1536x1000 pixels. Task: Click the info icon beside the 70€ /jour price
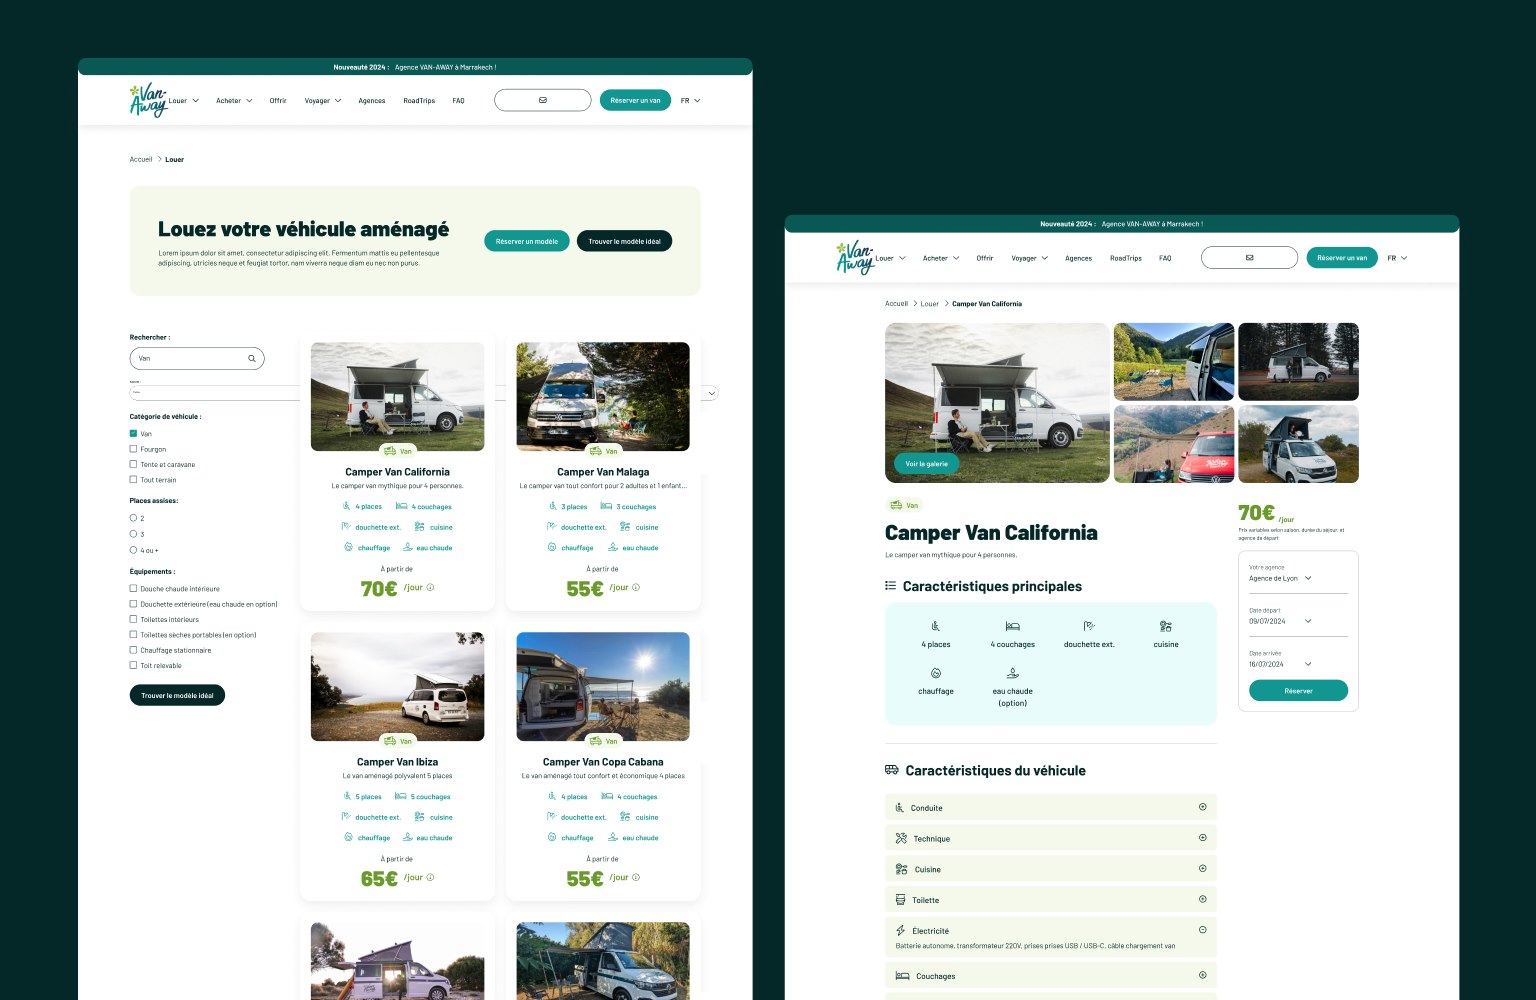431,587
